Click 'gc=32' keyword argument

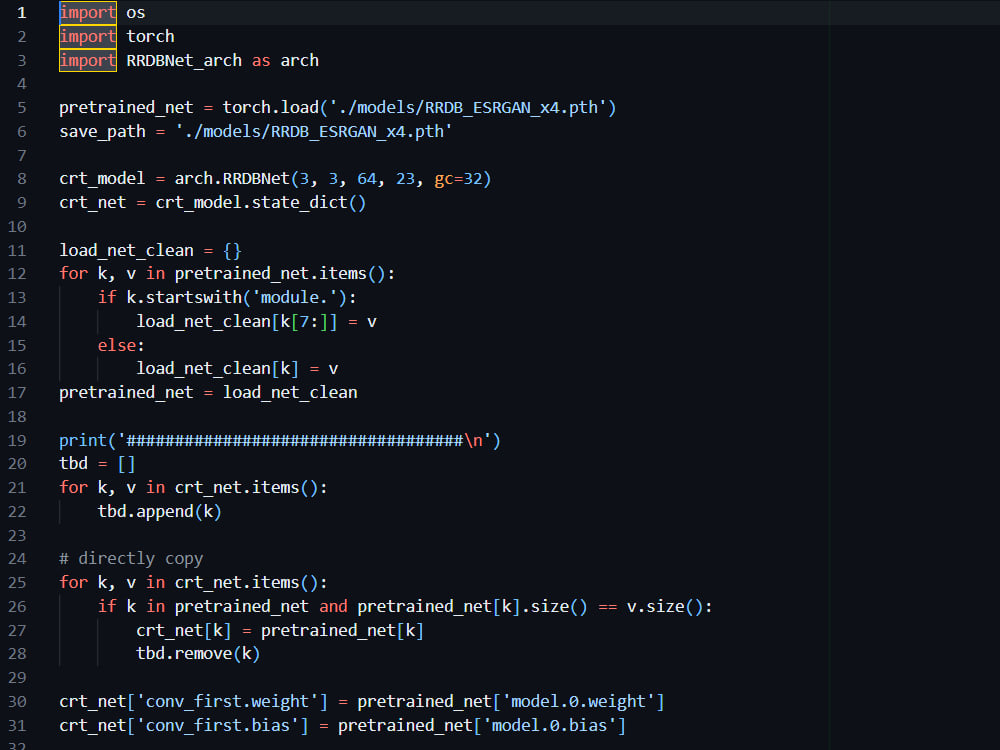click(x=458, y=179)
